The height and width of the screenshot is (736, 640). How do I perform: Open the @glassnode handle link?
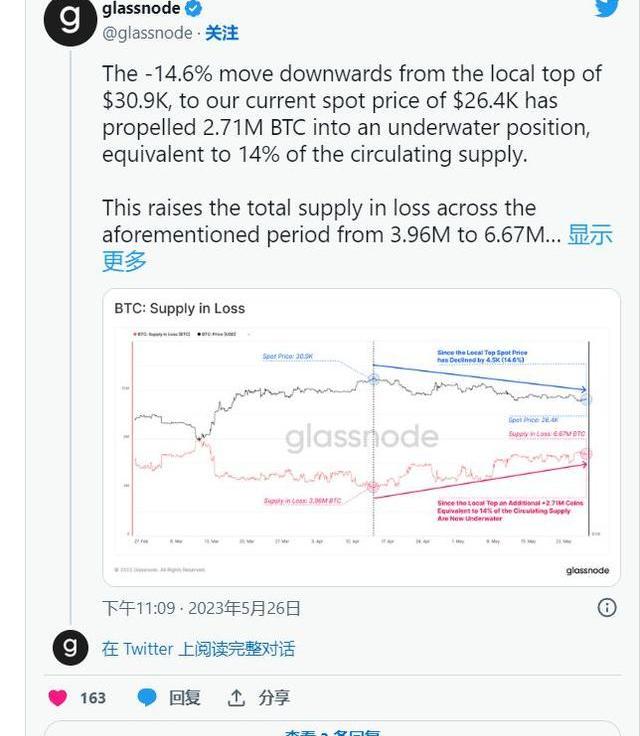point(147,33)
